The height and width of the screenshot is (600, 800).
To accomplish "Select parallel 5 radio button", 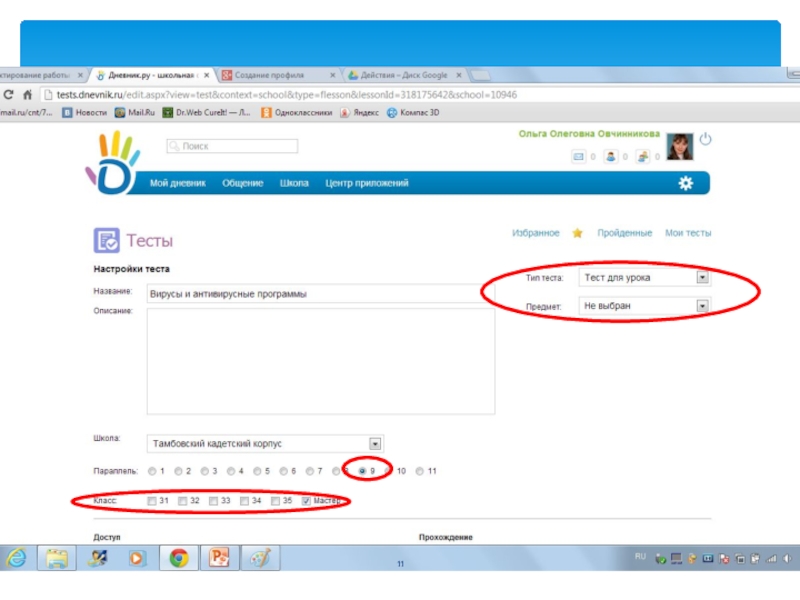I will [x=257, y=471].
